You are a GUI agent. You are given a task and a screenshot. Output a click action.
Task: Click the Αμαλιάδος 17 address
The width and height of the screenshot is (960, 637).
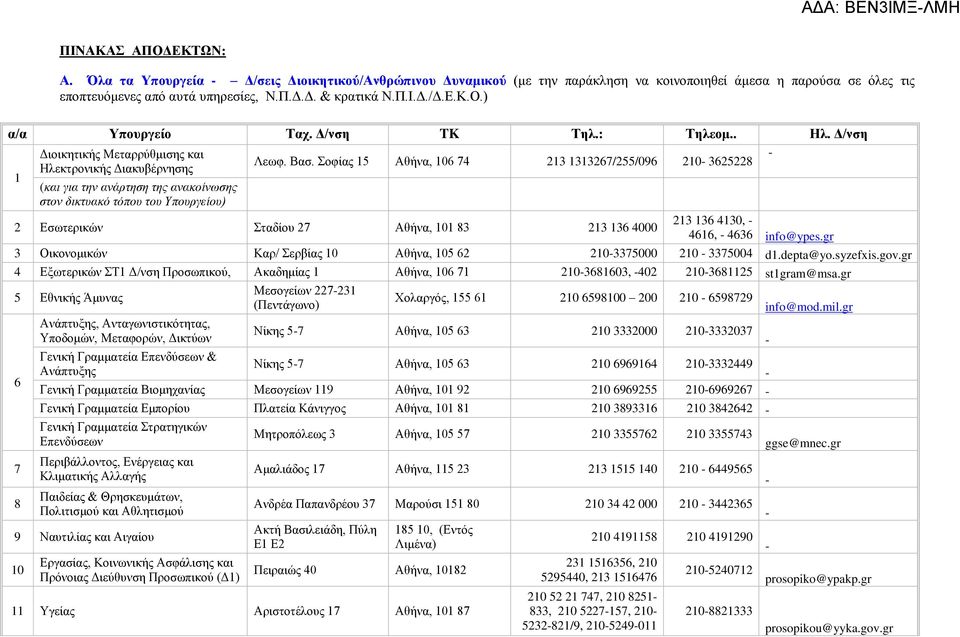point(289,469)
